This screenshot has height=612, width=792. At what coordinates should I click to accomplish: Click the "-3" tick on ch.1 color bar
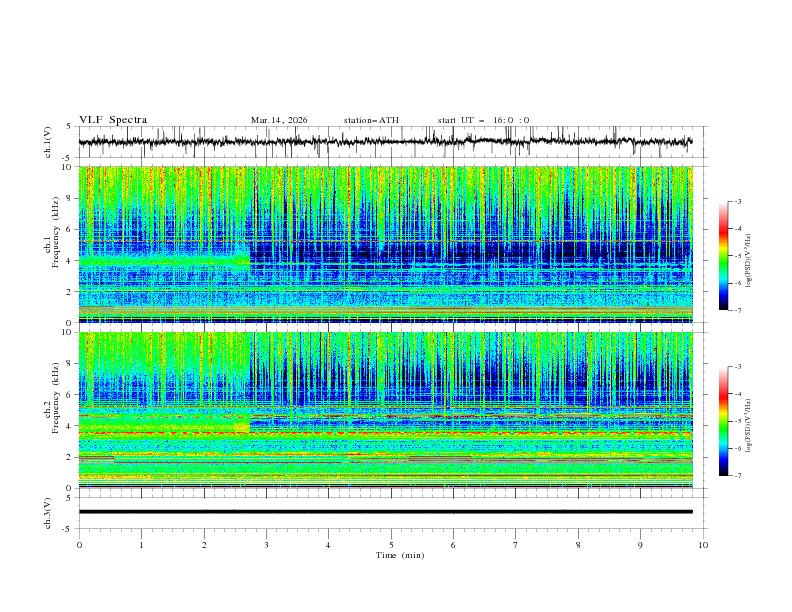point(738,201)
